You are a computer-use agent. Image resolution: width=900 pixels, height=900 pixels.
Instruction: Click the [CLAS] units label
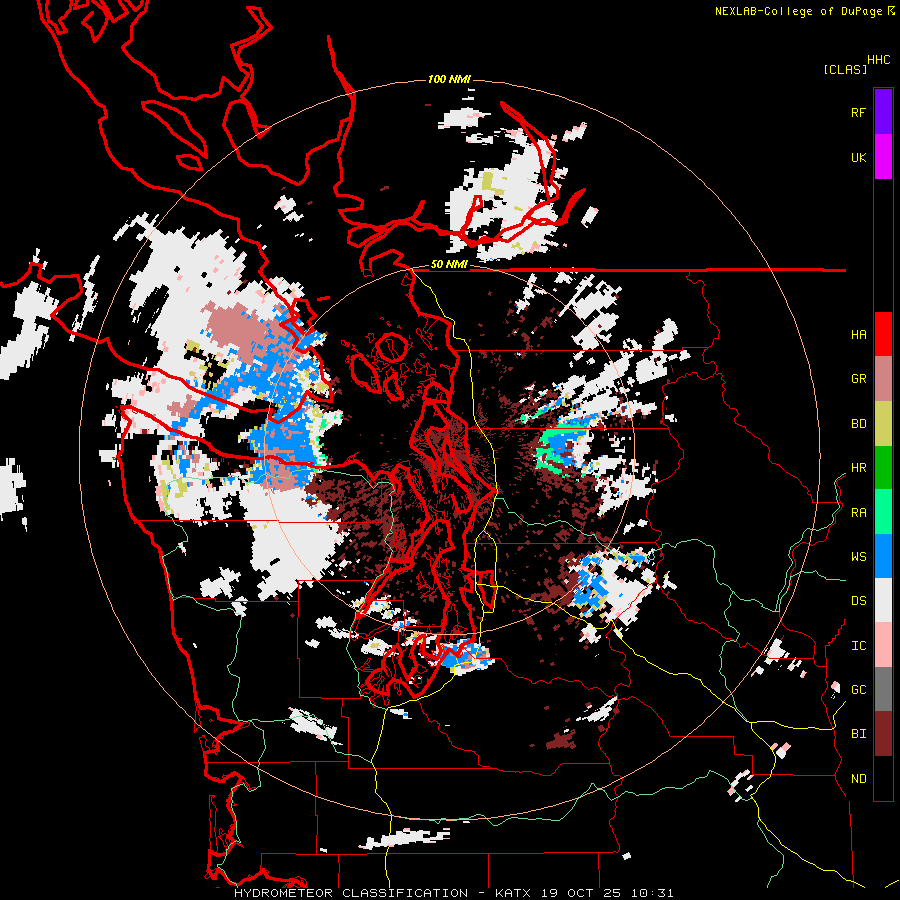(845, 70)
